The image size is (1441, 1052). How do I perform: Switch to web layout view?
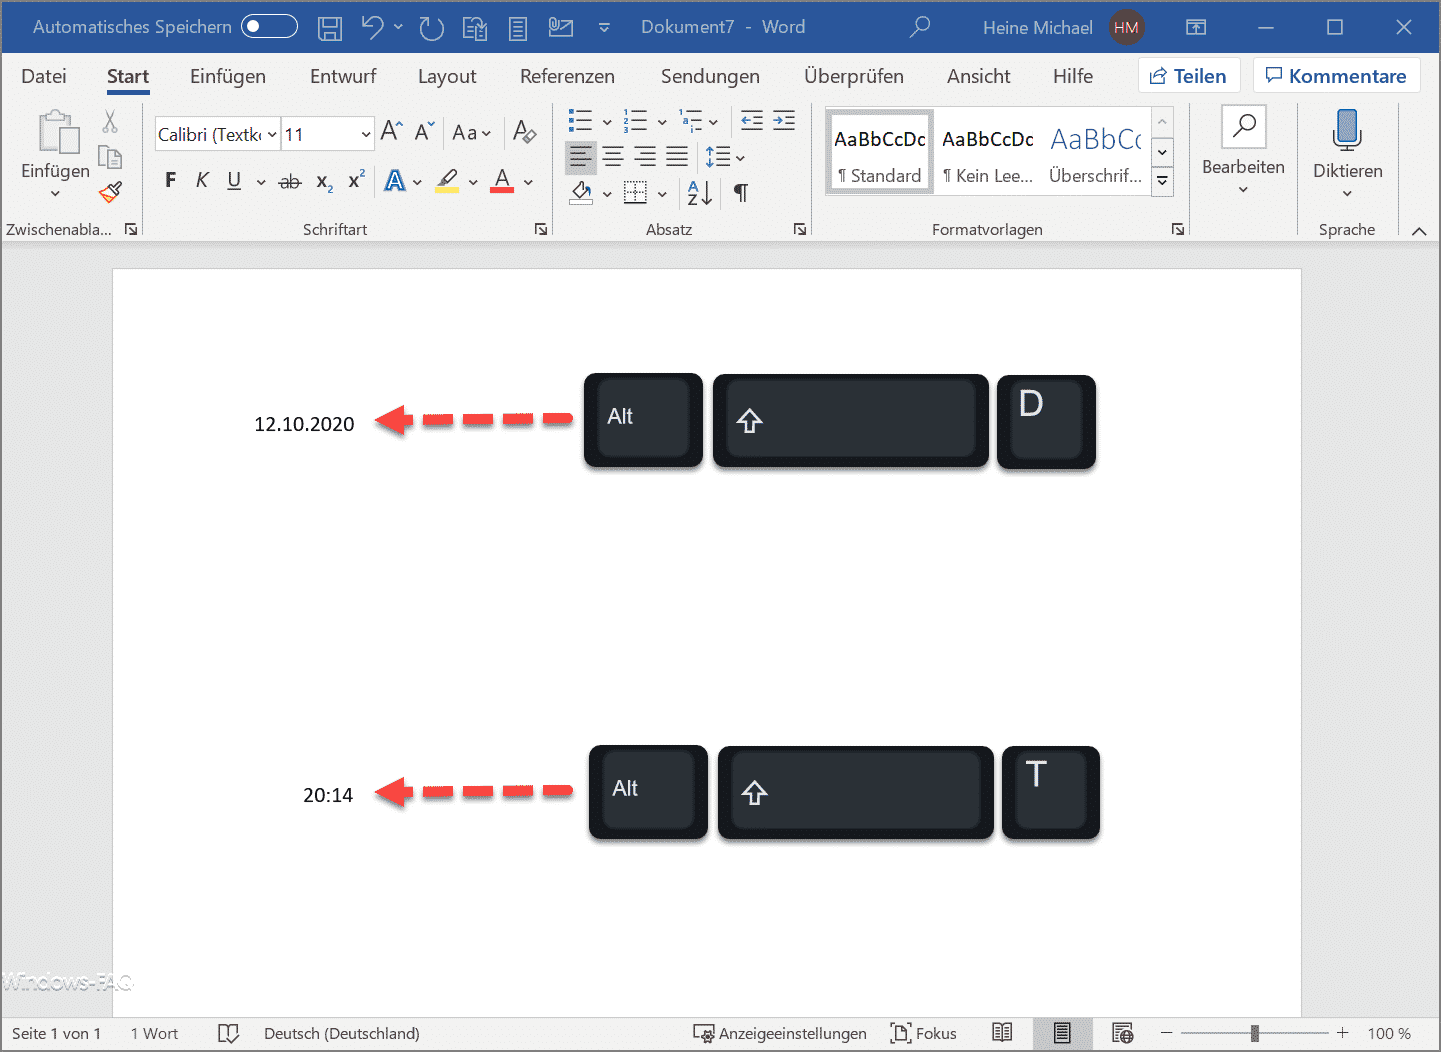tap(1122, 1033)
